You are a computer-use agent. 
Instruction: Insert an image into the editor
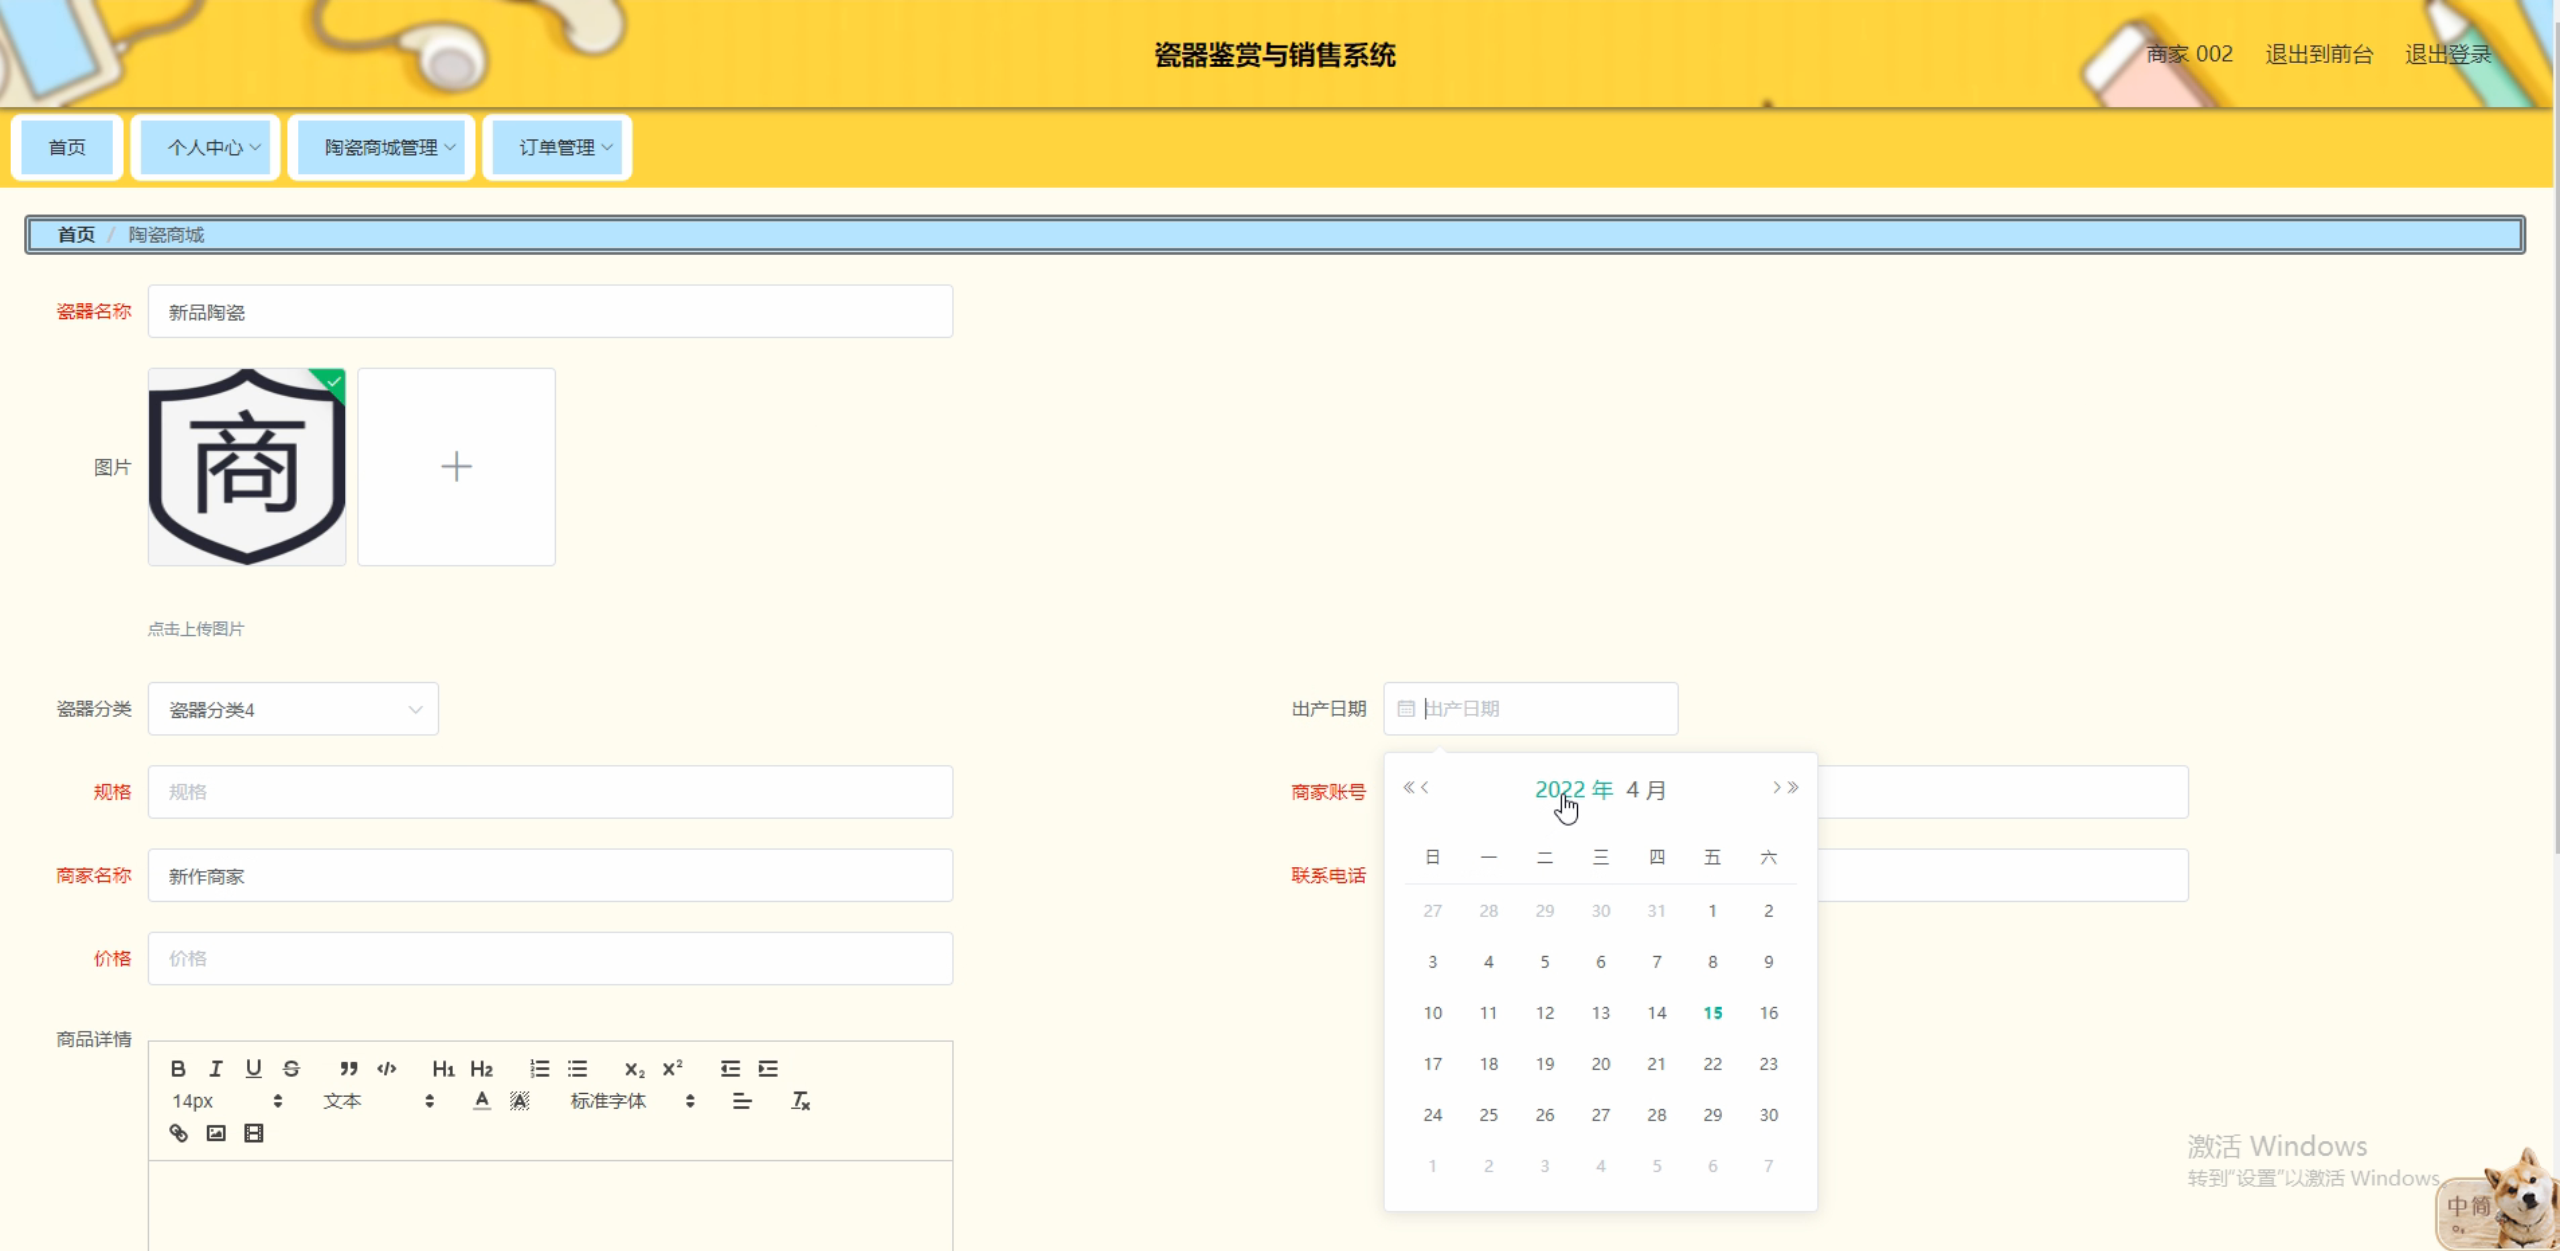[x=216, y=1133]
